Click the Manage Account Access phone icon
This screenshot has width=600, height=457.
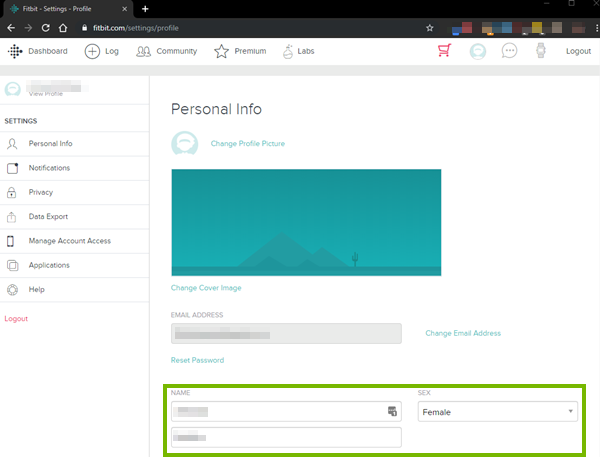point(11,241)
